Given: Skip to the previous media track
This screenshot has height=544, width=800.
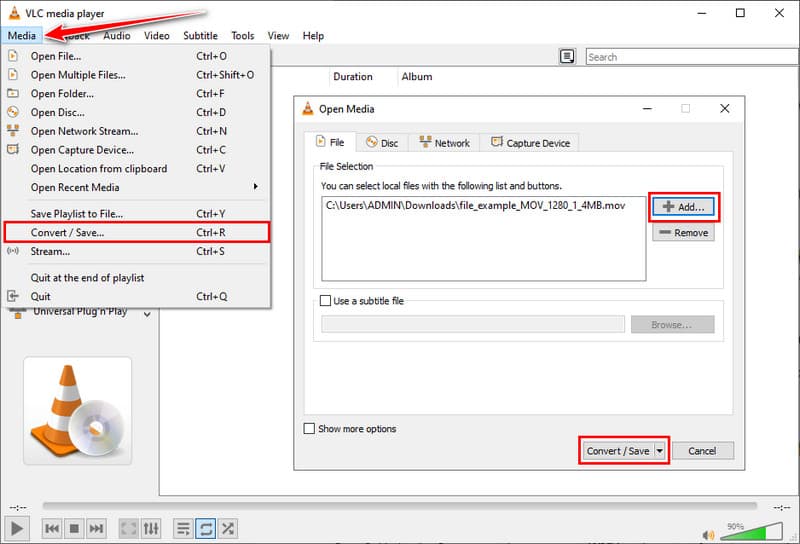Looking at the screenshot, I should [x=52, y=528].
